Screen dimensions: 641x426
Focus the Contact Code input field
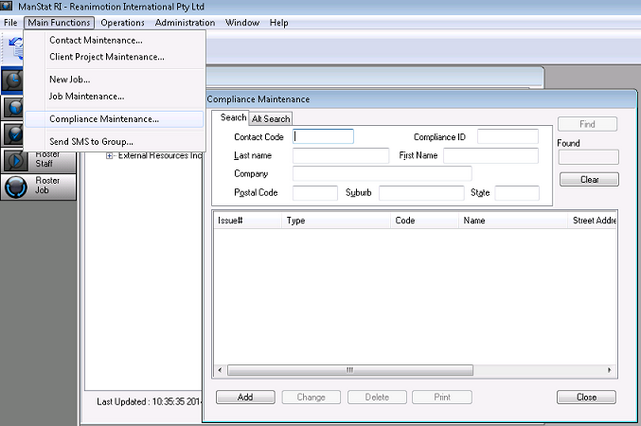pos(323,137)
